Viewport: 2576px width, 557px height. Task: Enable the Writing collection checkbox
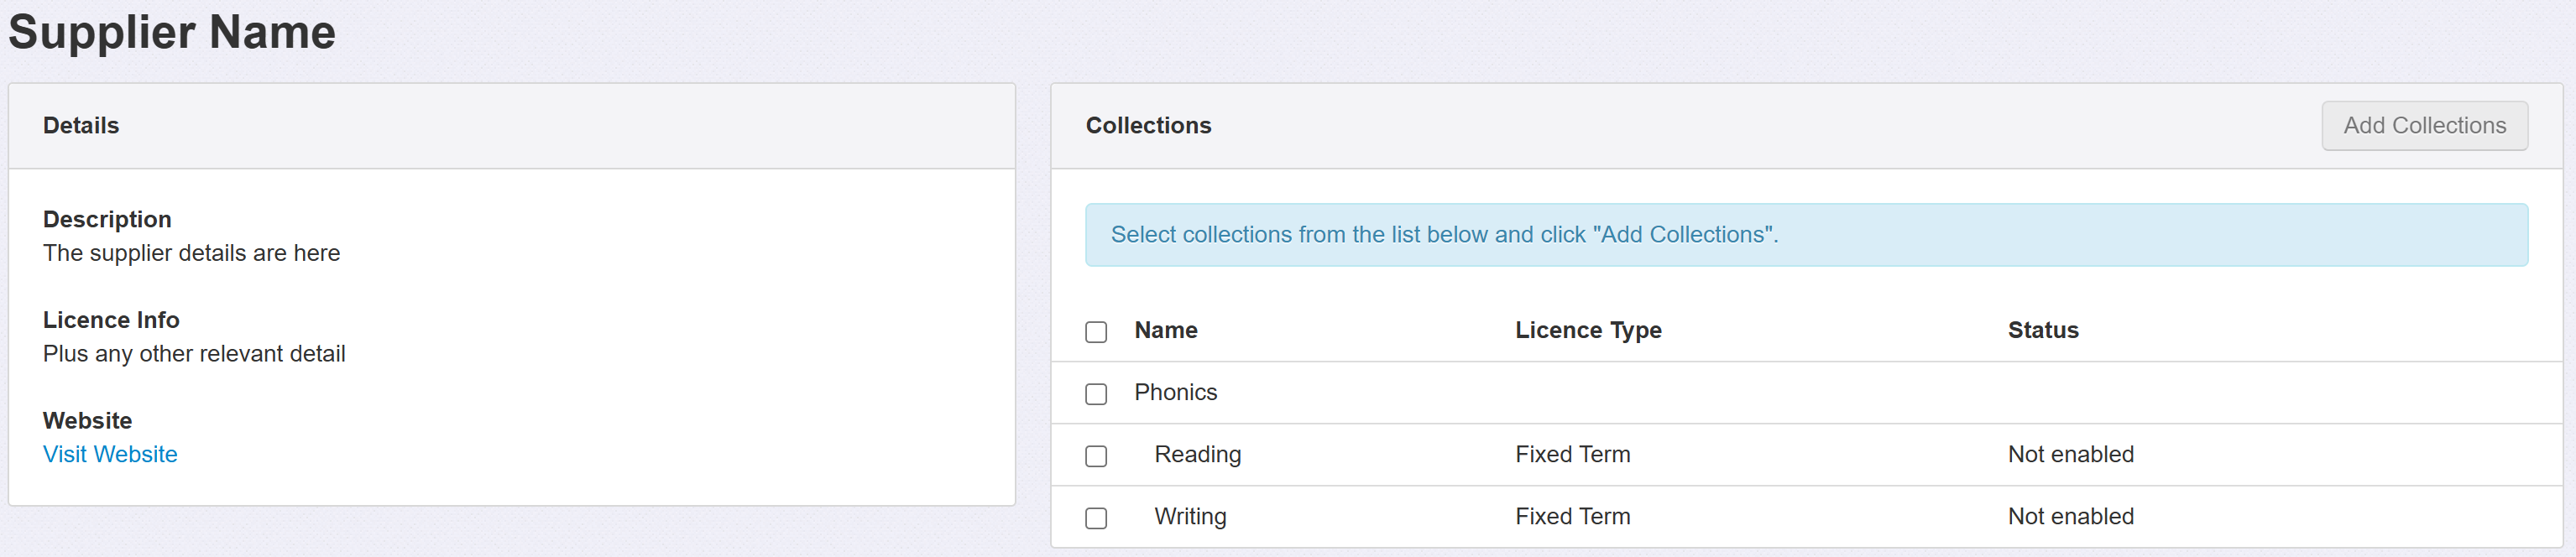pyautogui.click(x=1096, y=518)
